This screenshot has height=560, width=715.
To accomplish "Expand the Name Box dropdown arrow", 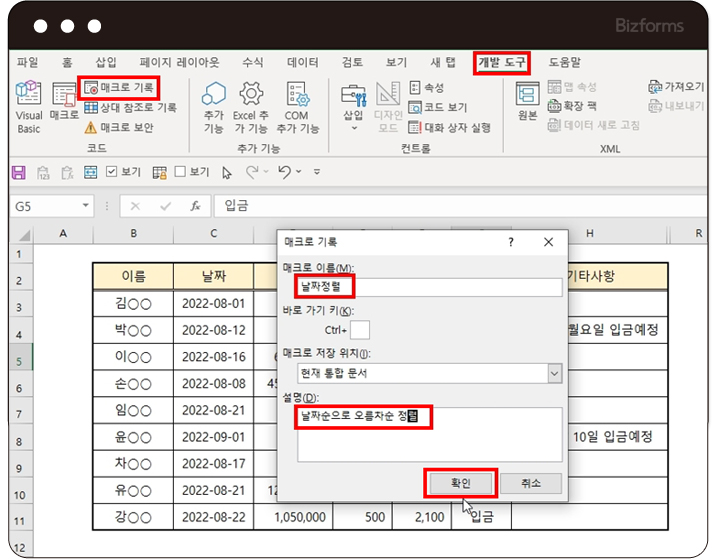I will (86, 206).
